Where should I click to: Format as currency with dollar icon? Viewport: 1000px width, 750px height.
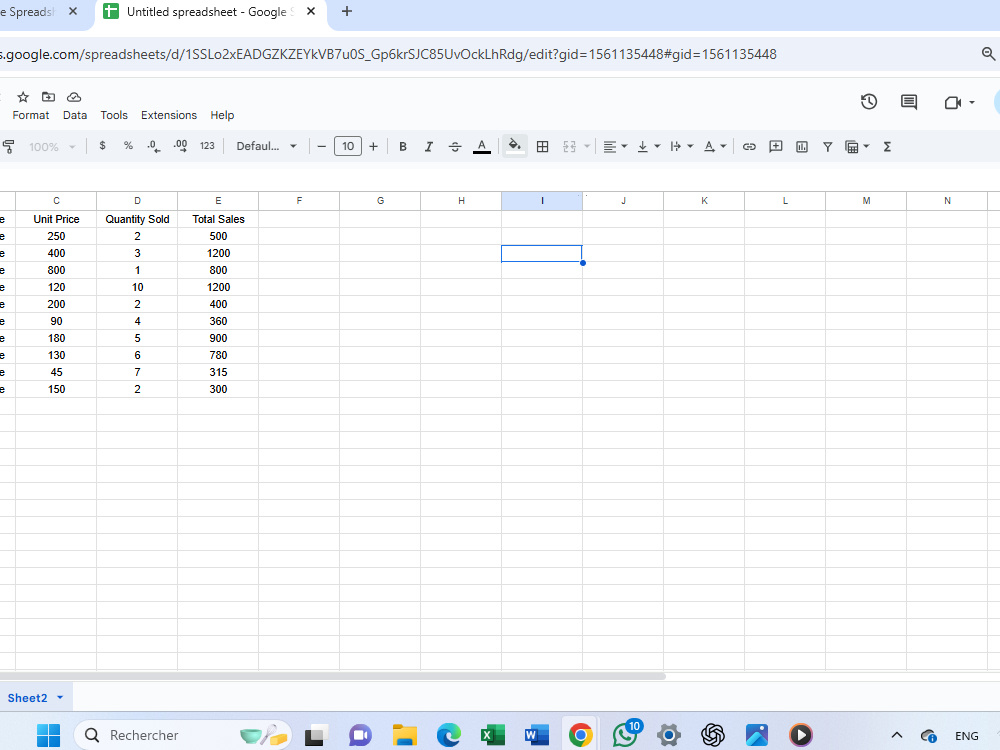pyautogui.click(x=102, y=146)
